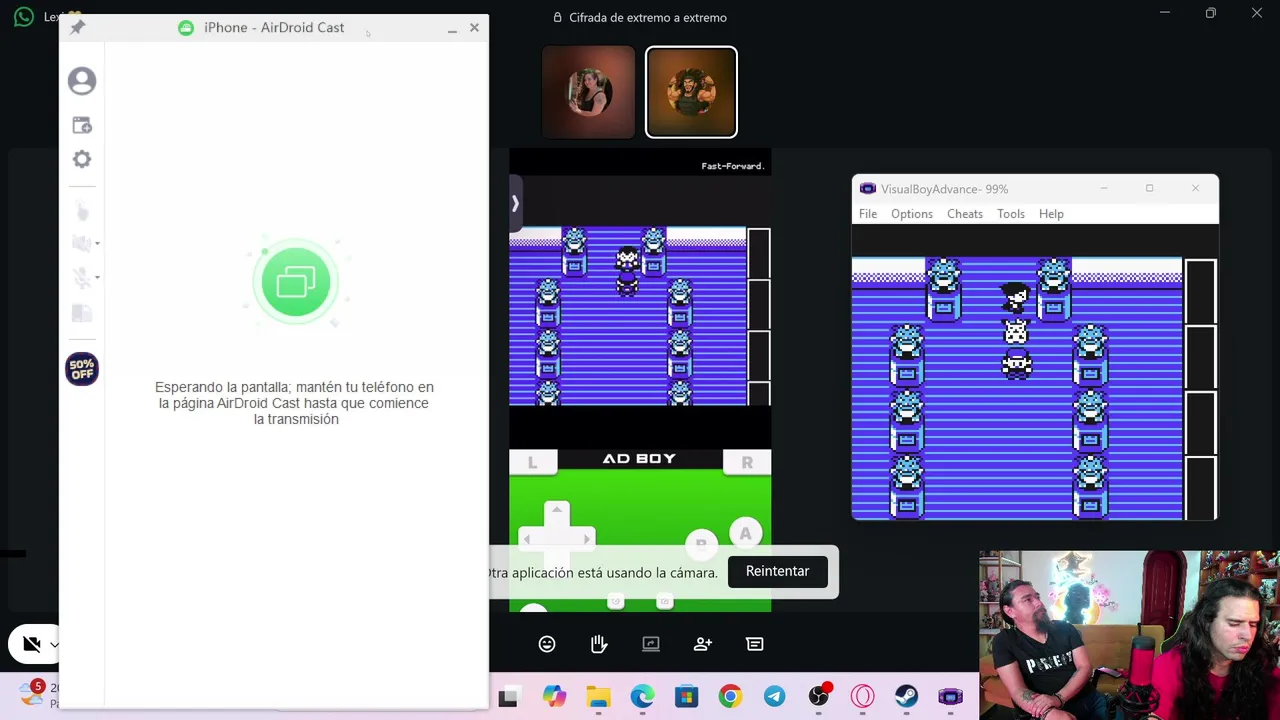
Task: Open the AirDroid Cast account profile
Action: click(x=82, y=81)
